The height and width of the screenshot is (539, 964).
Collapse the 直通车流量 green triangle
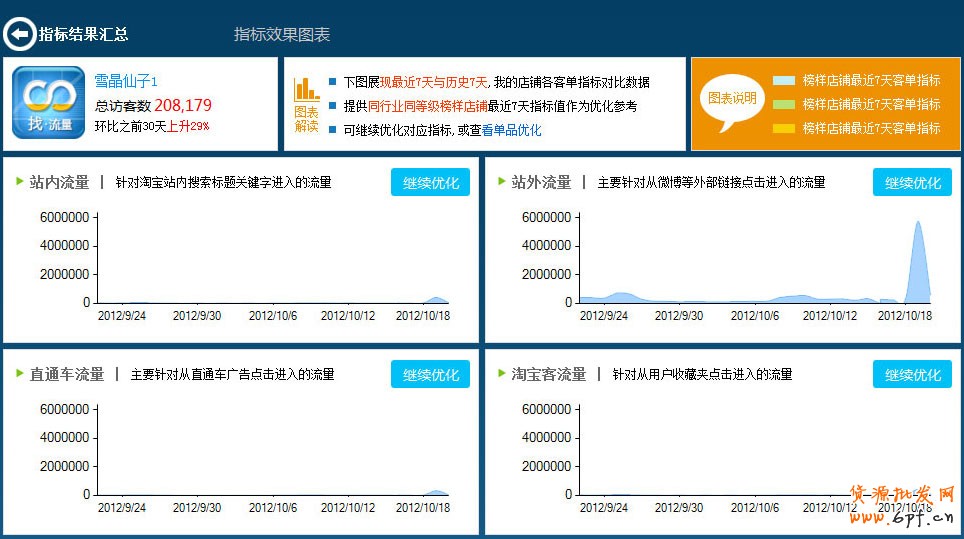[19, 374]
